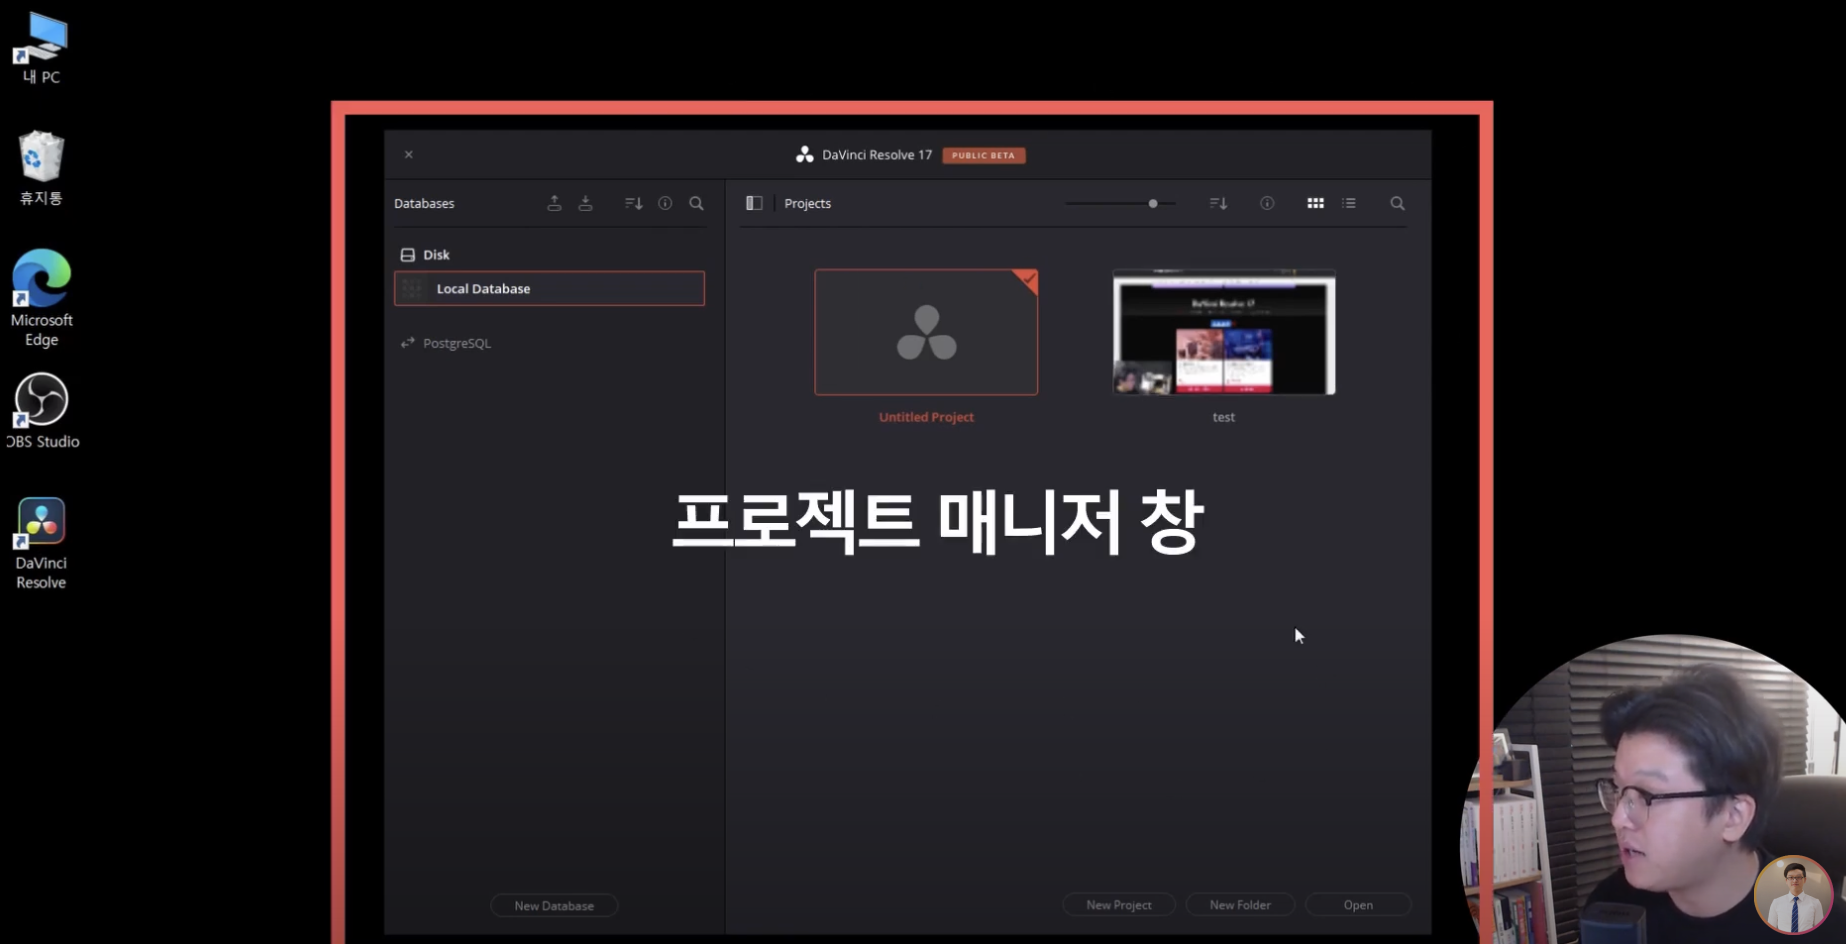
Task: Click the PUBLIC BETA badge in title
Action: pyautogui.click(x=984, y=155)
